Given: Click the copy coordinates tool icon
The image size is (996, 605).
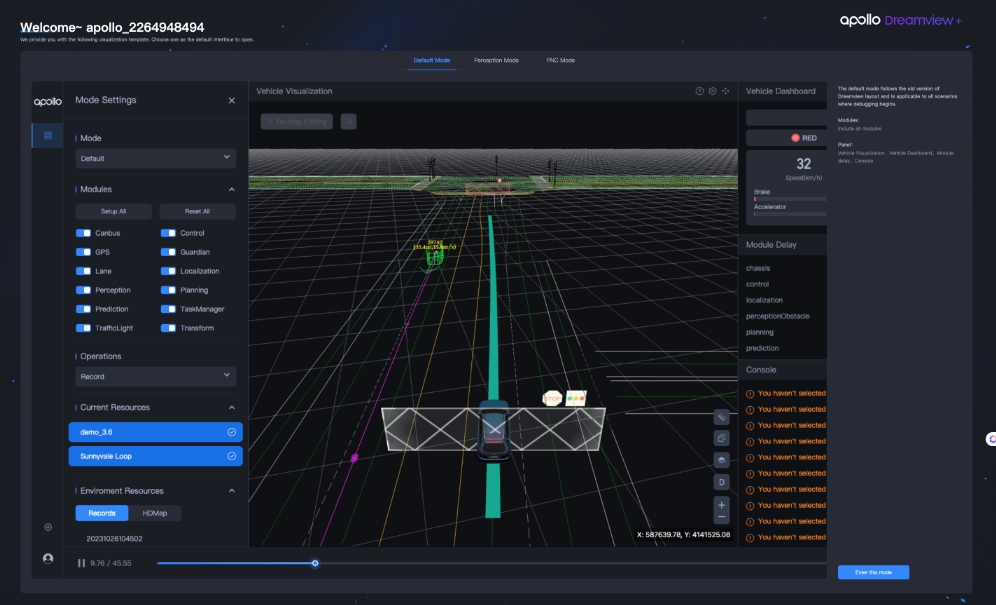Looking at the screenshot, I should tap(721, 438).
